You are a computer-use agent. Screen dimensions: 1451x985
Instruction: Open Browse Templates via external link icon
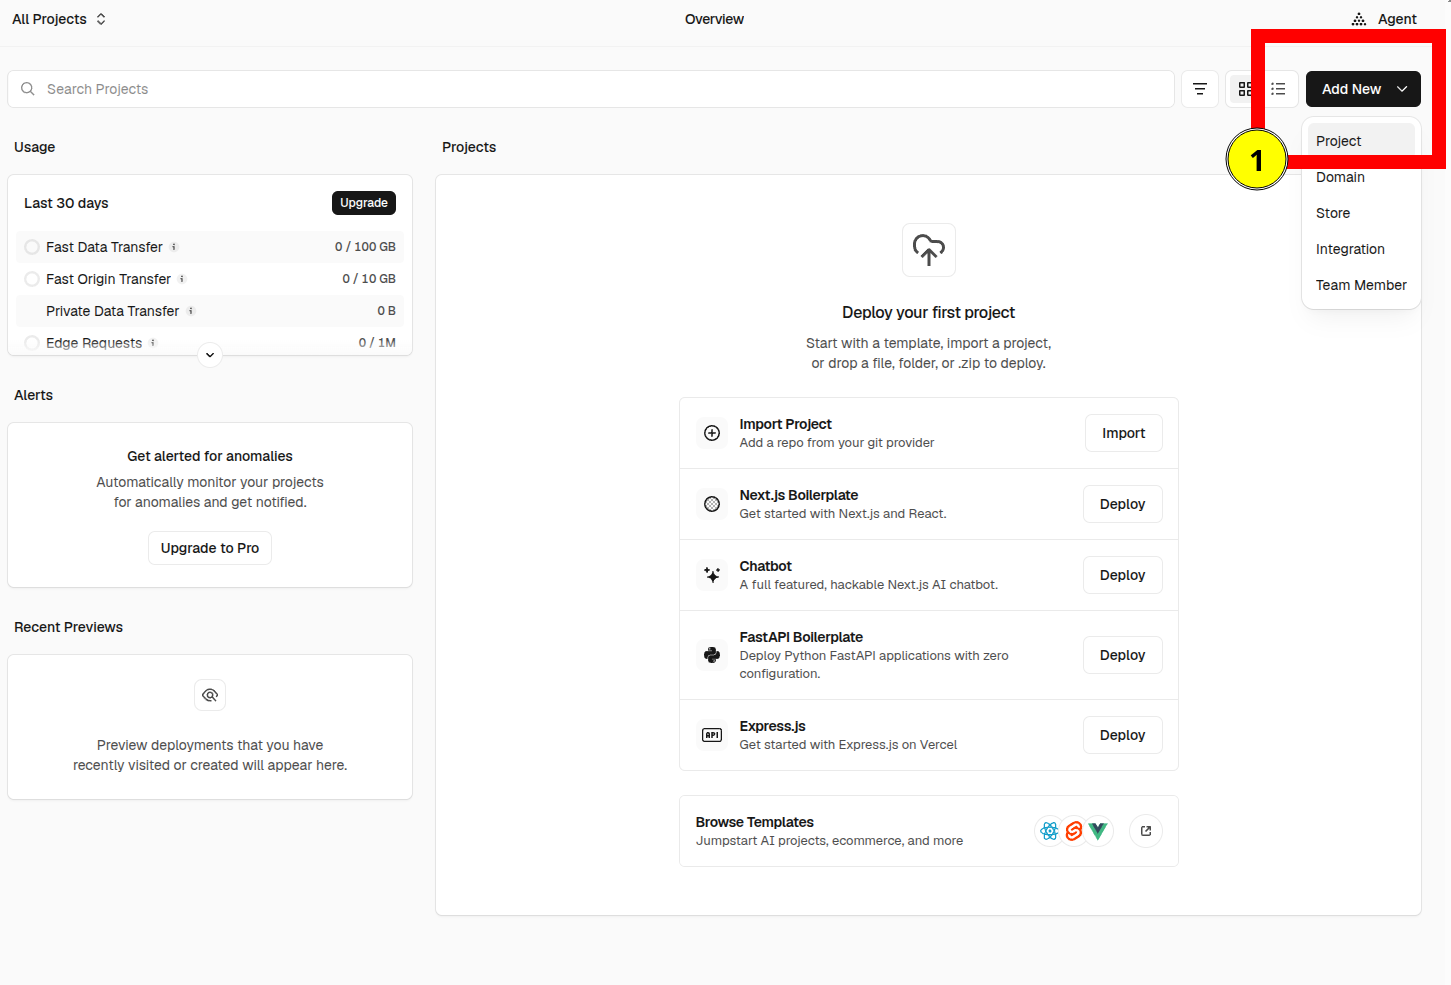point(1146,831)
